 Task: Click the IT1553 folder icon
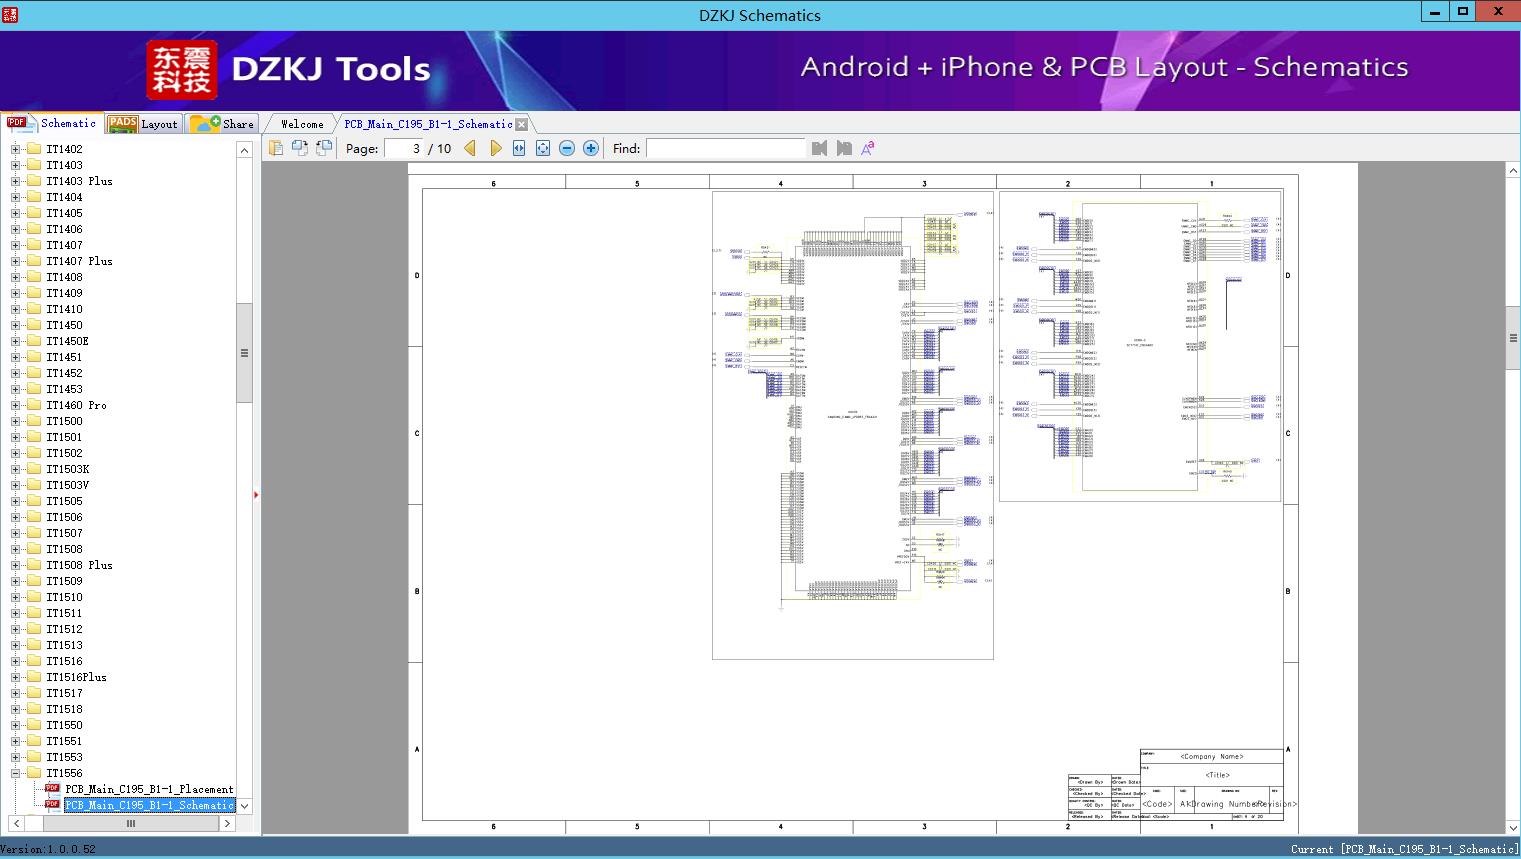point(34,757)
